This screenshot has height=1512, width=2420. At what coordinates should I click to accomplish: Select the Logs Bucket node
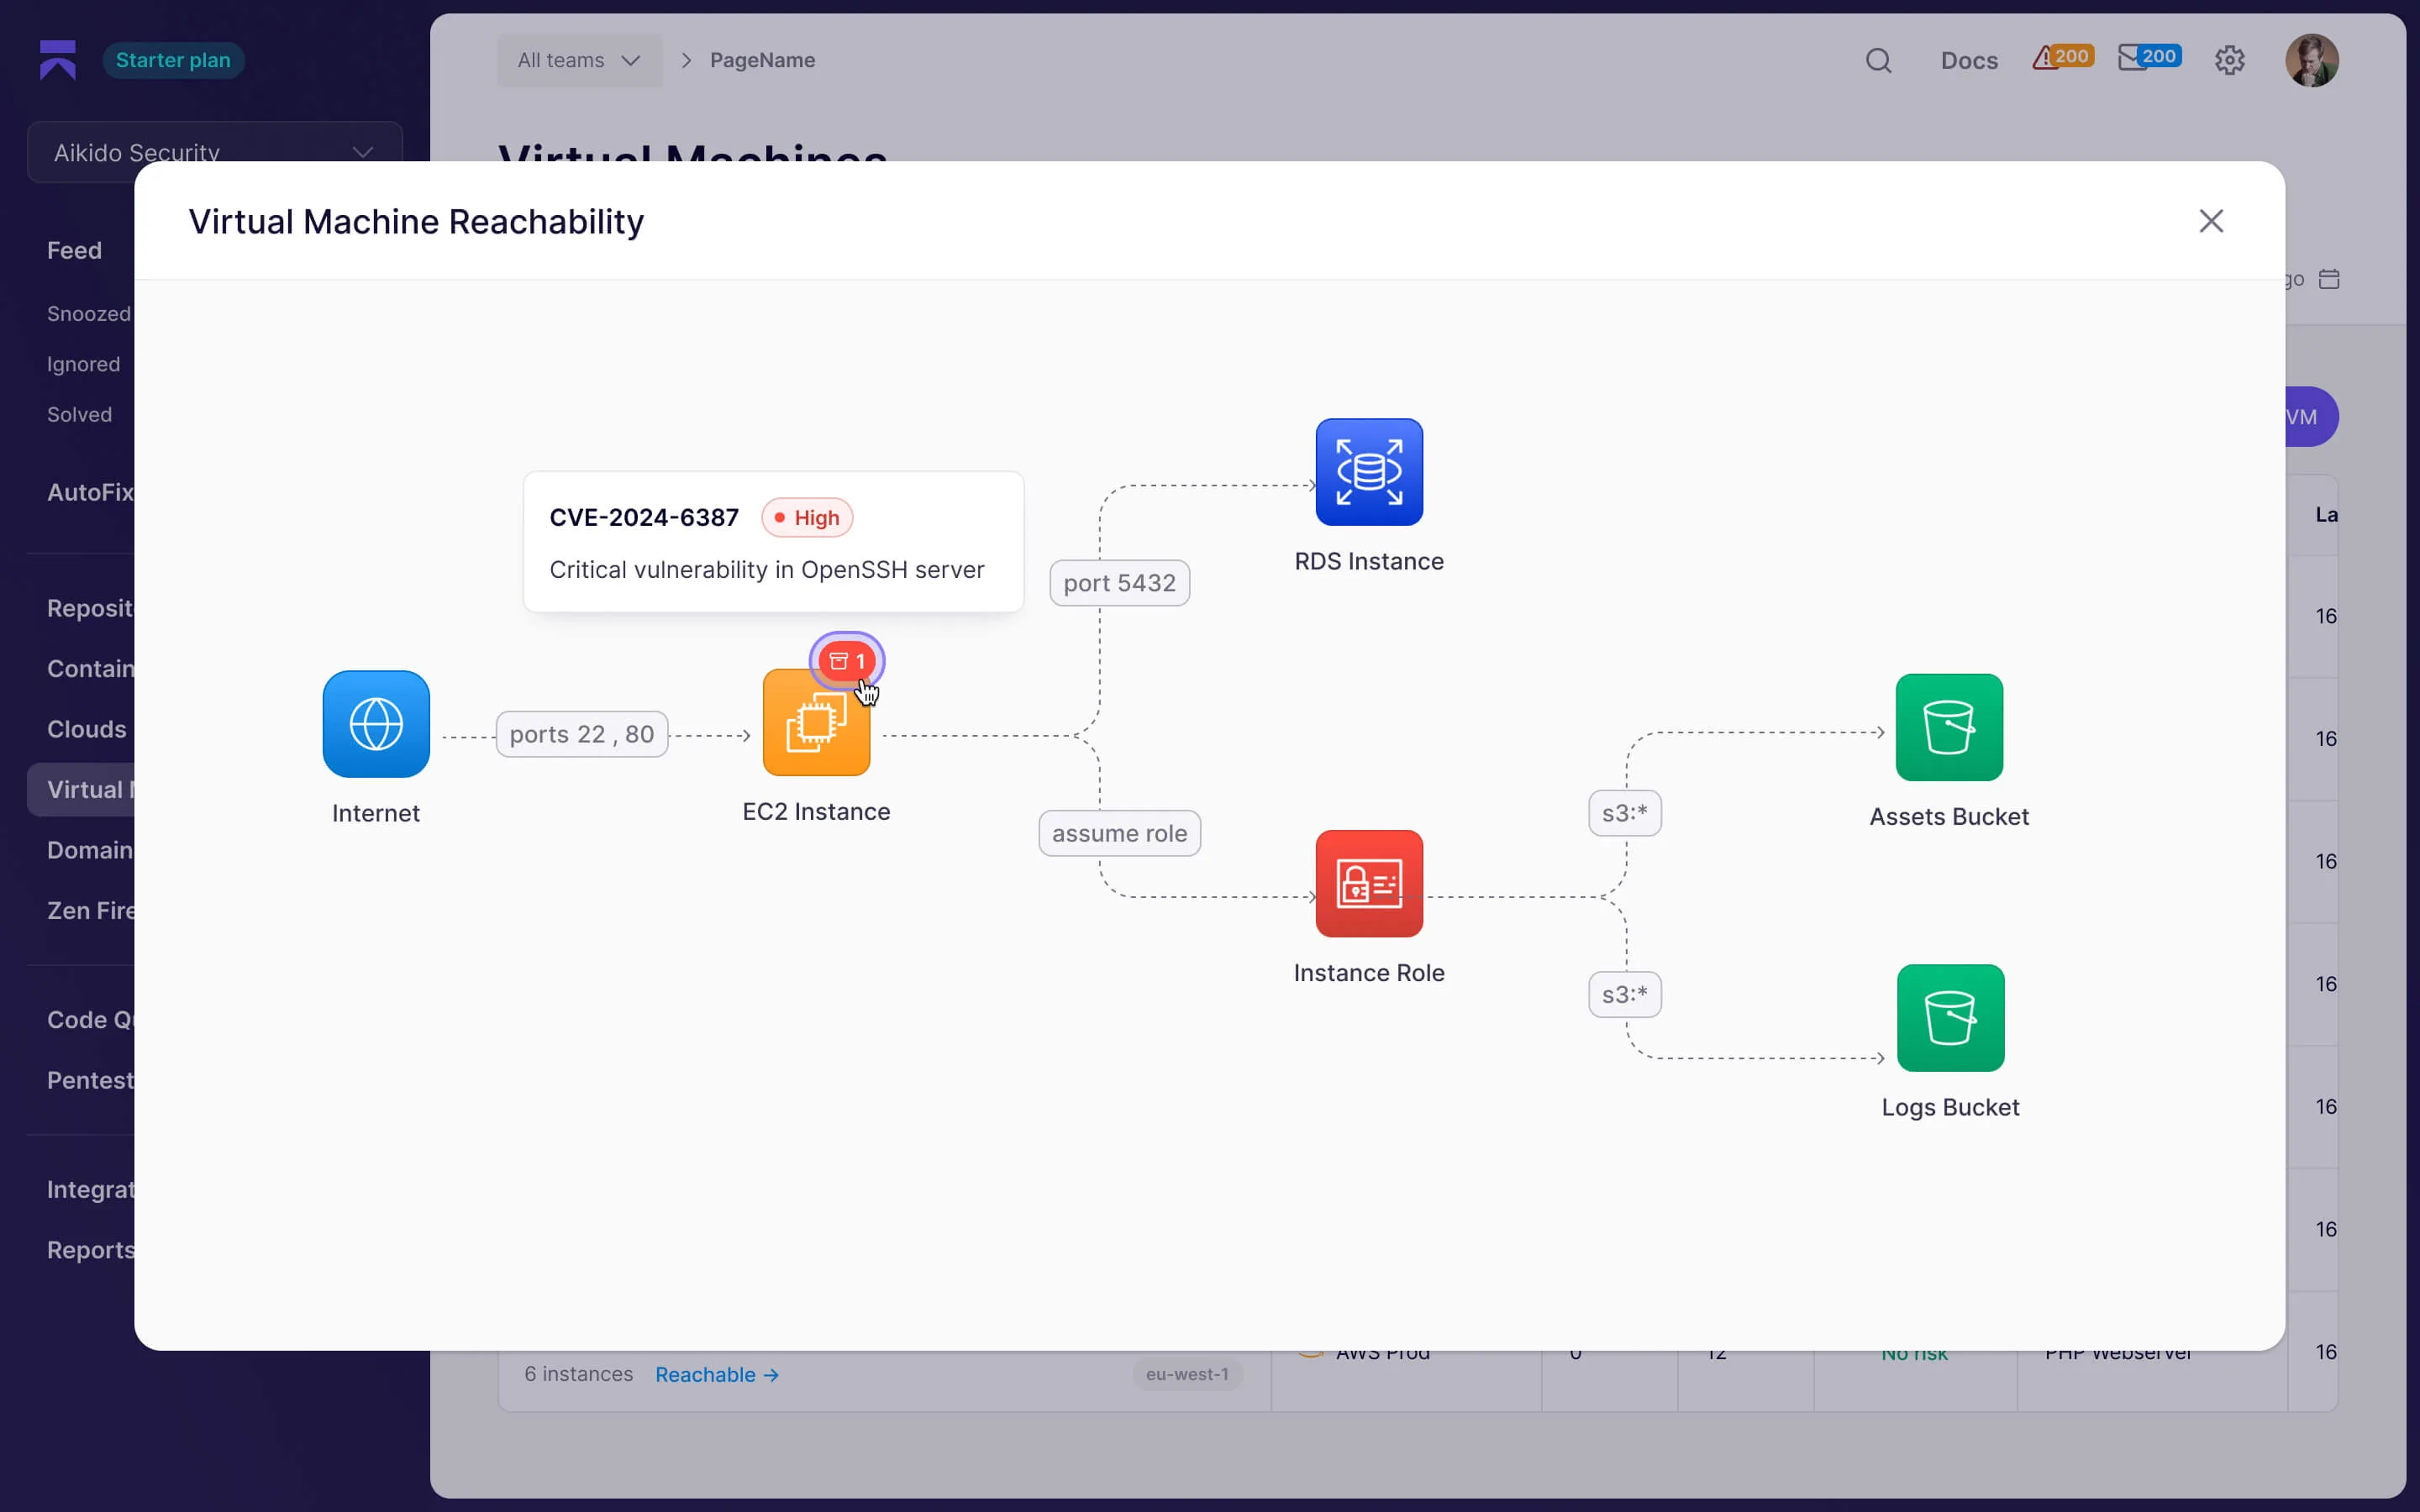click(1950, 1018)
